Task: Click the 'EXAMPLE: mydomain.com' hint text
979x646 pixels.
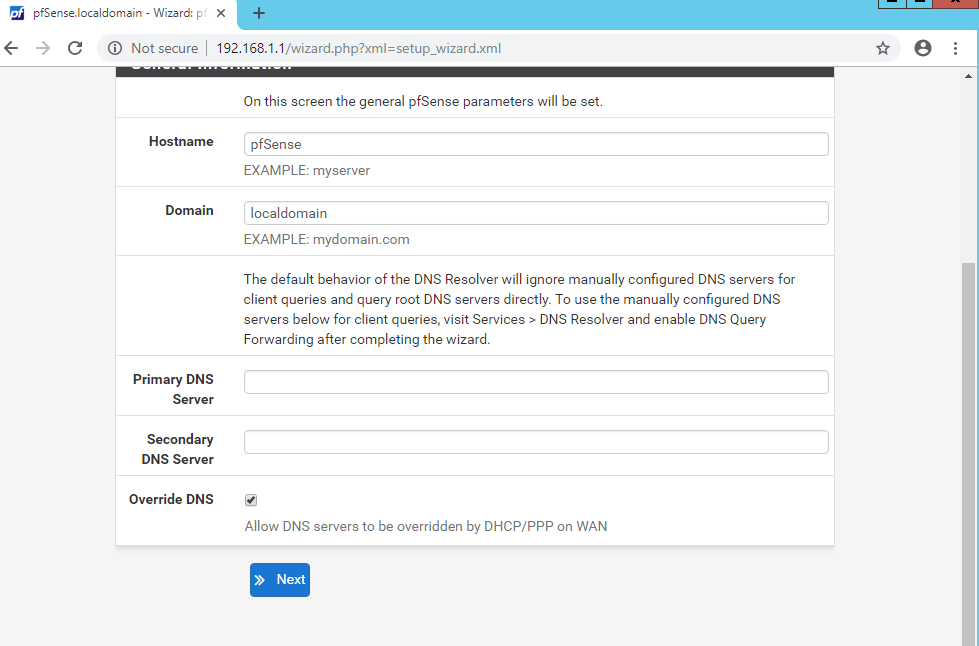Action: click(x=327, y=240)
